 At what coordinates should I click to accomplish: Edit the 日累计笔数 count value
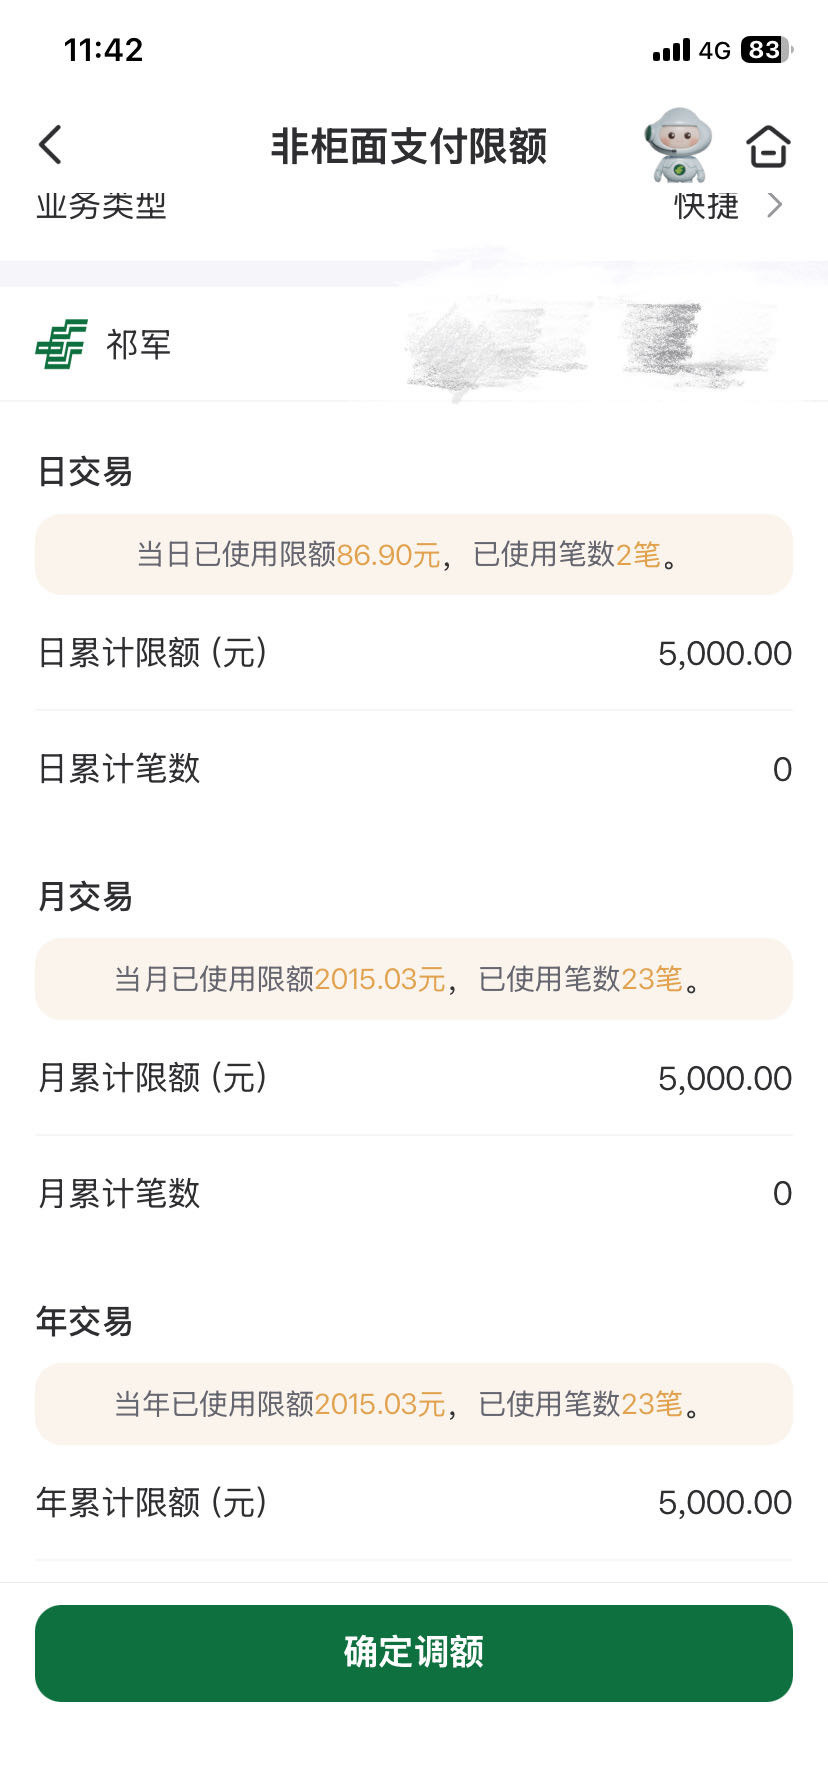coord(782,769)
